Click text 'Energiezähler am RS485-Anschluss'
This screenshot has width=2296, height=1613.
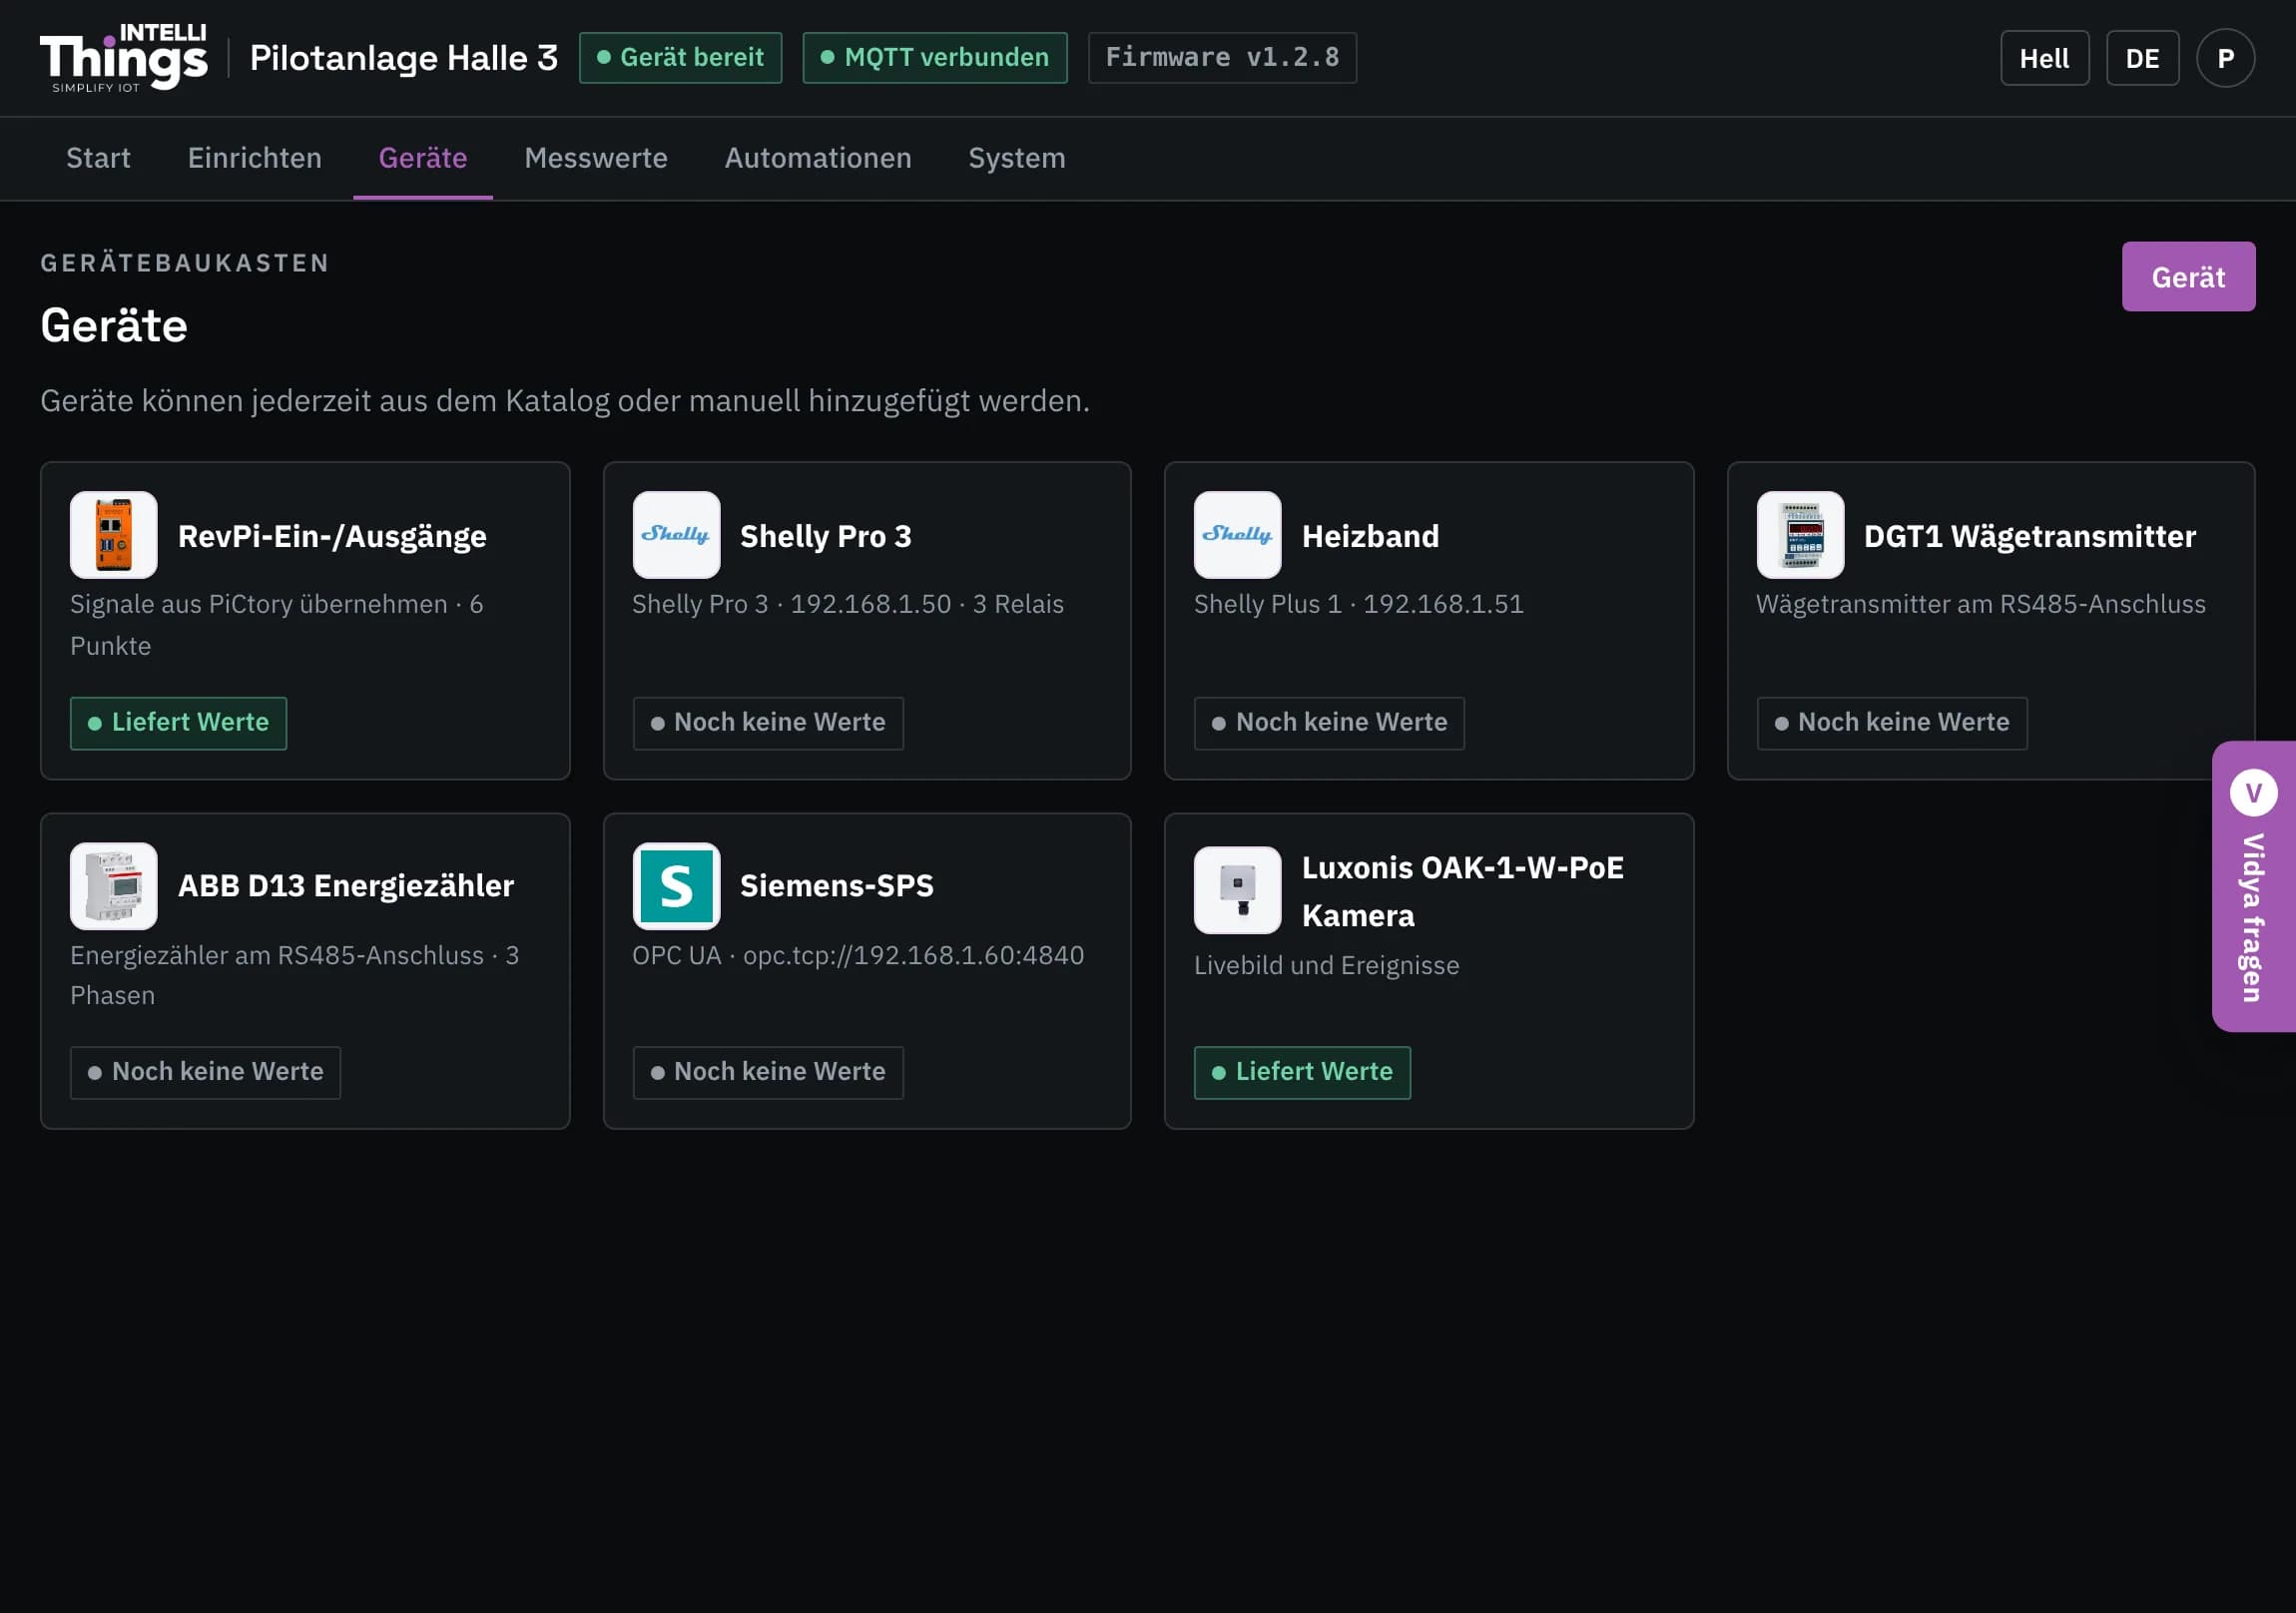277,955
